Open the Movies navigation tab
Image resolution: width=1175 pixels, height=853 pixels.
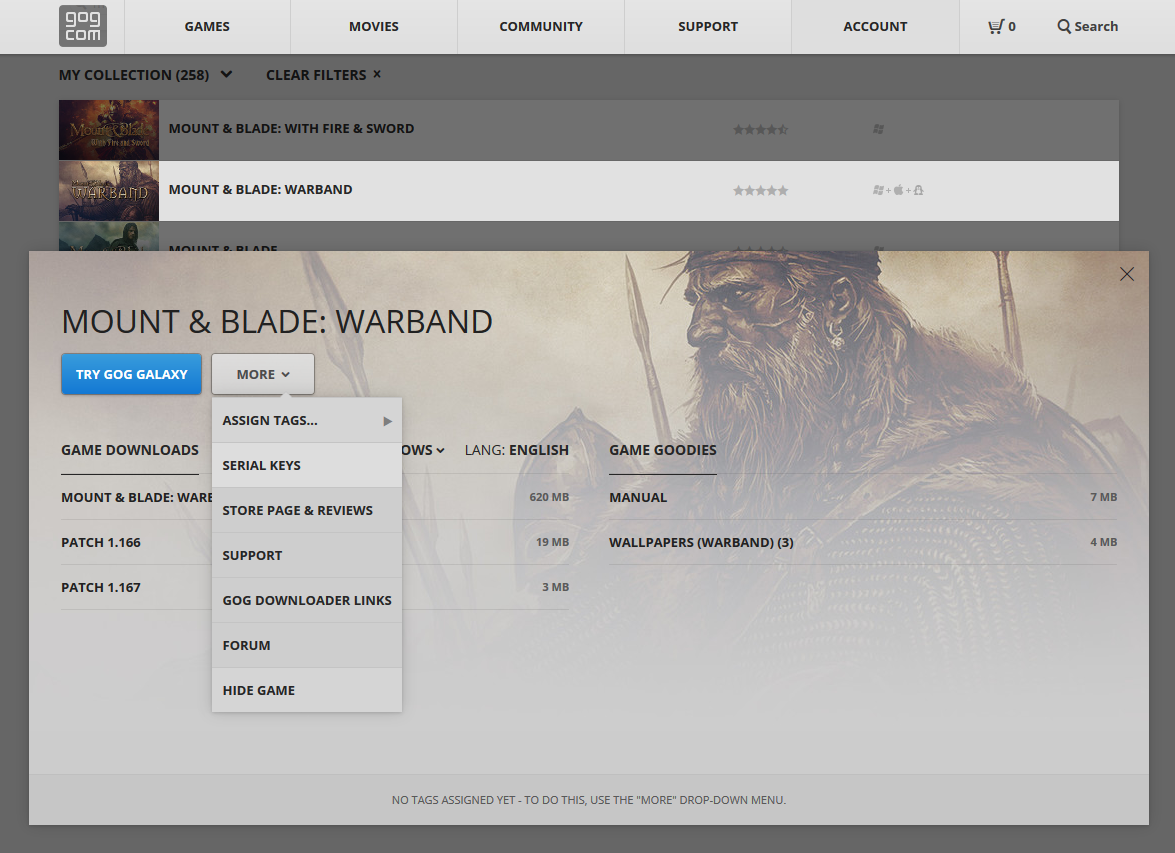tap(374, 26)
